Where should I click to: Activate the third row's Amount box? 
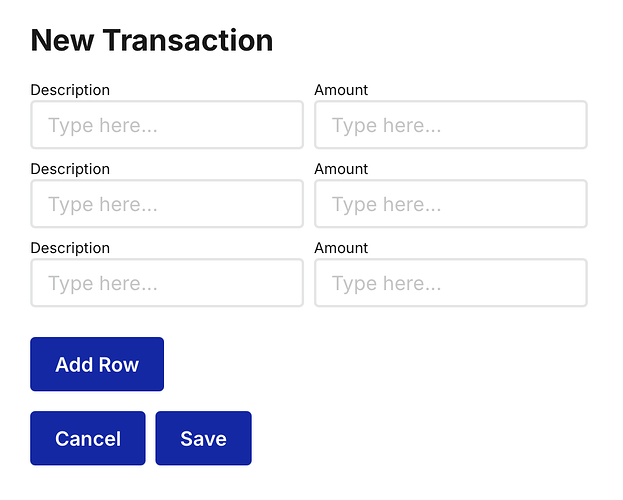coord(450,283)
